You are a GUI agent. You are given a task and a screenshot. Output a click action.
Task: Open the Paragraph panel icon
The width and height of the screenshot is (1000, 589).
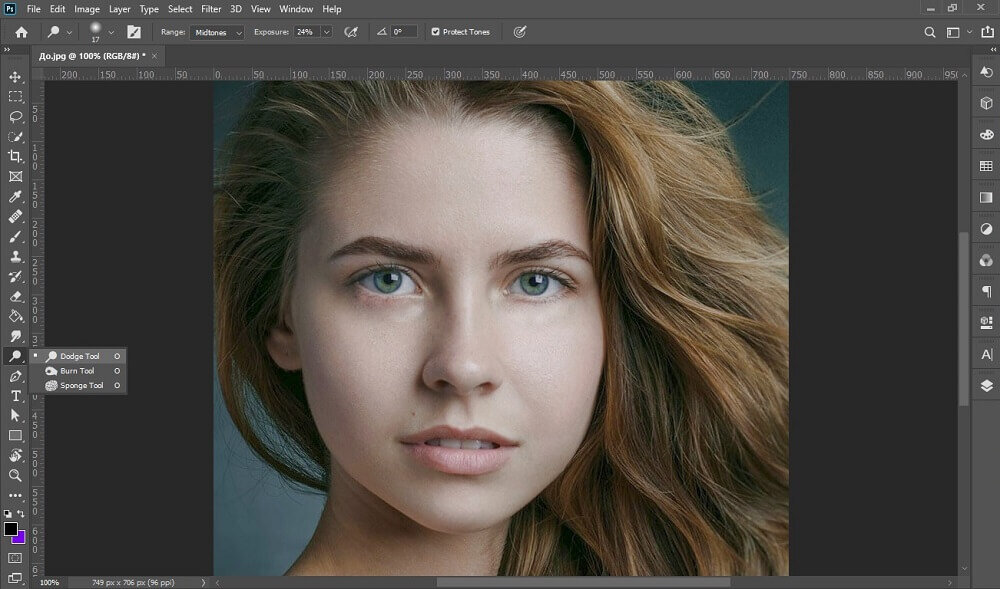(986, 292)
